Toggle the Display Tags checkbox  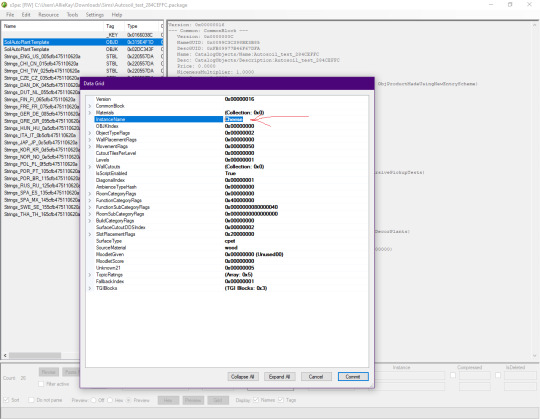point(281,400)
